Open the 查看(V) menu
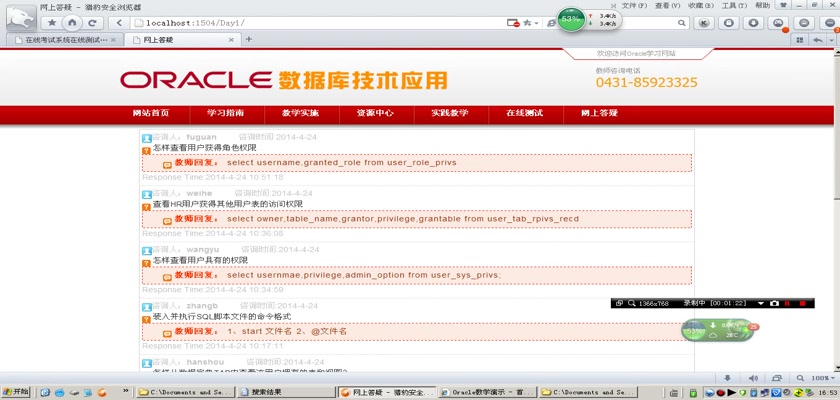 click(x=668, y=5)
